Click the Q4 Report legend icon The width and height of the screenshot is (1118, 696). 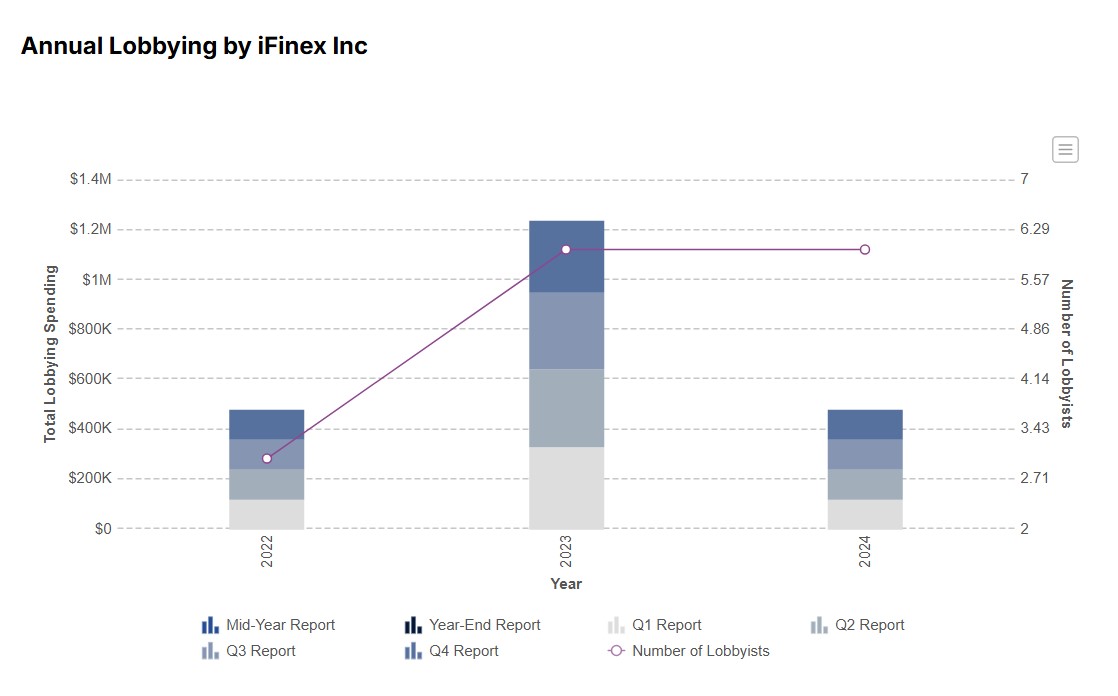pyautogui.click(x=413, y=651)
